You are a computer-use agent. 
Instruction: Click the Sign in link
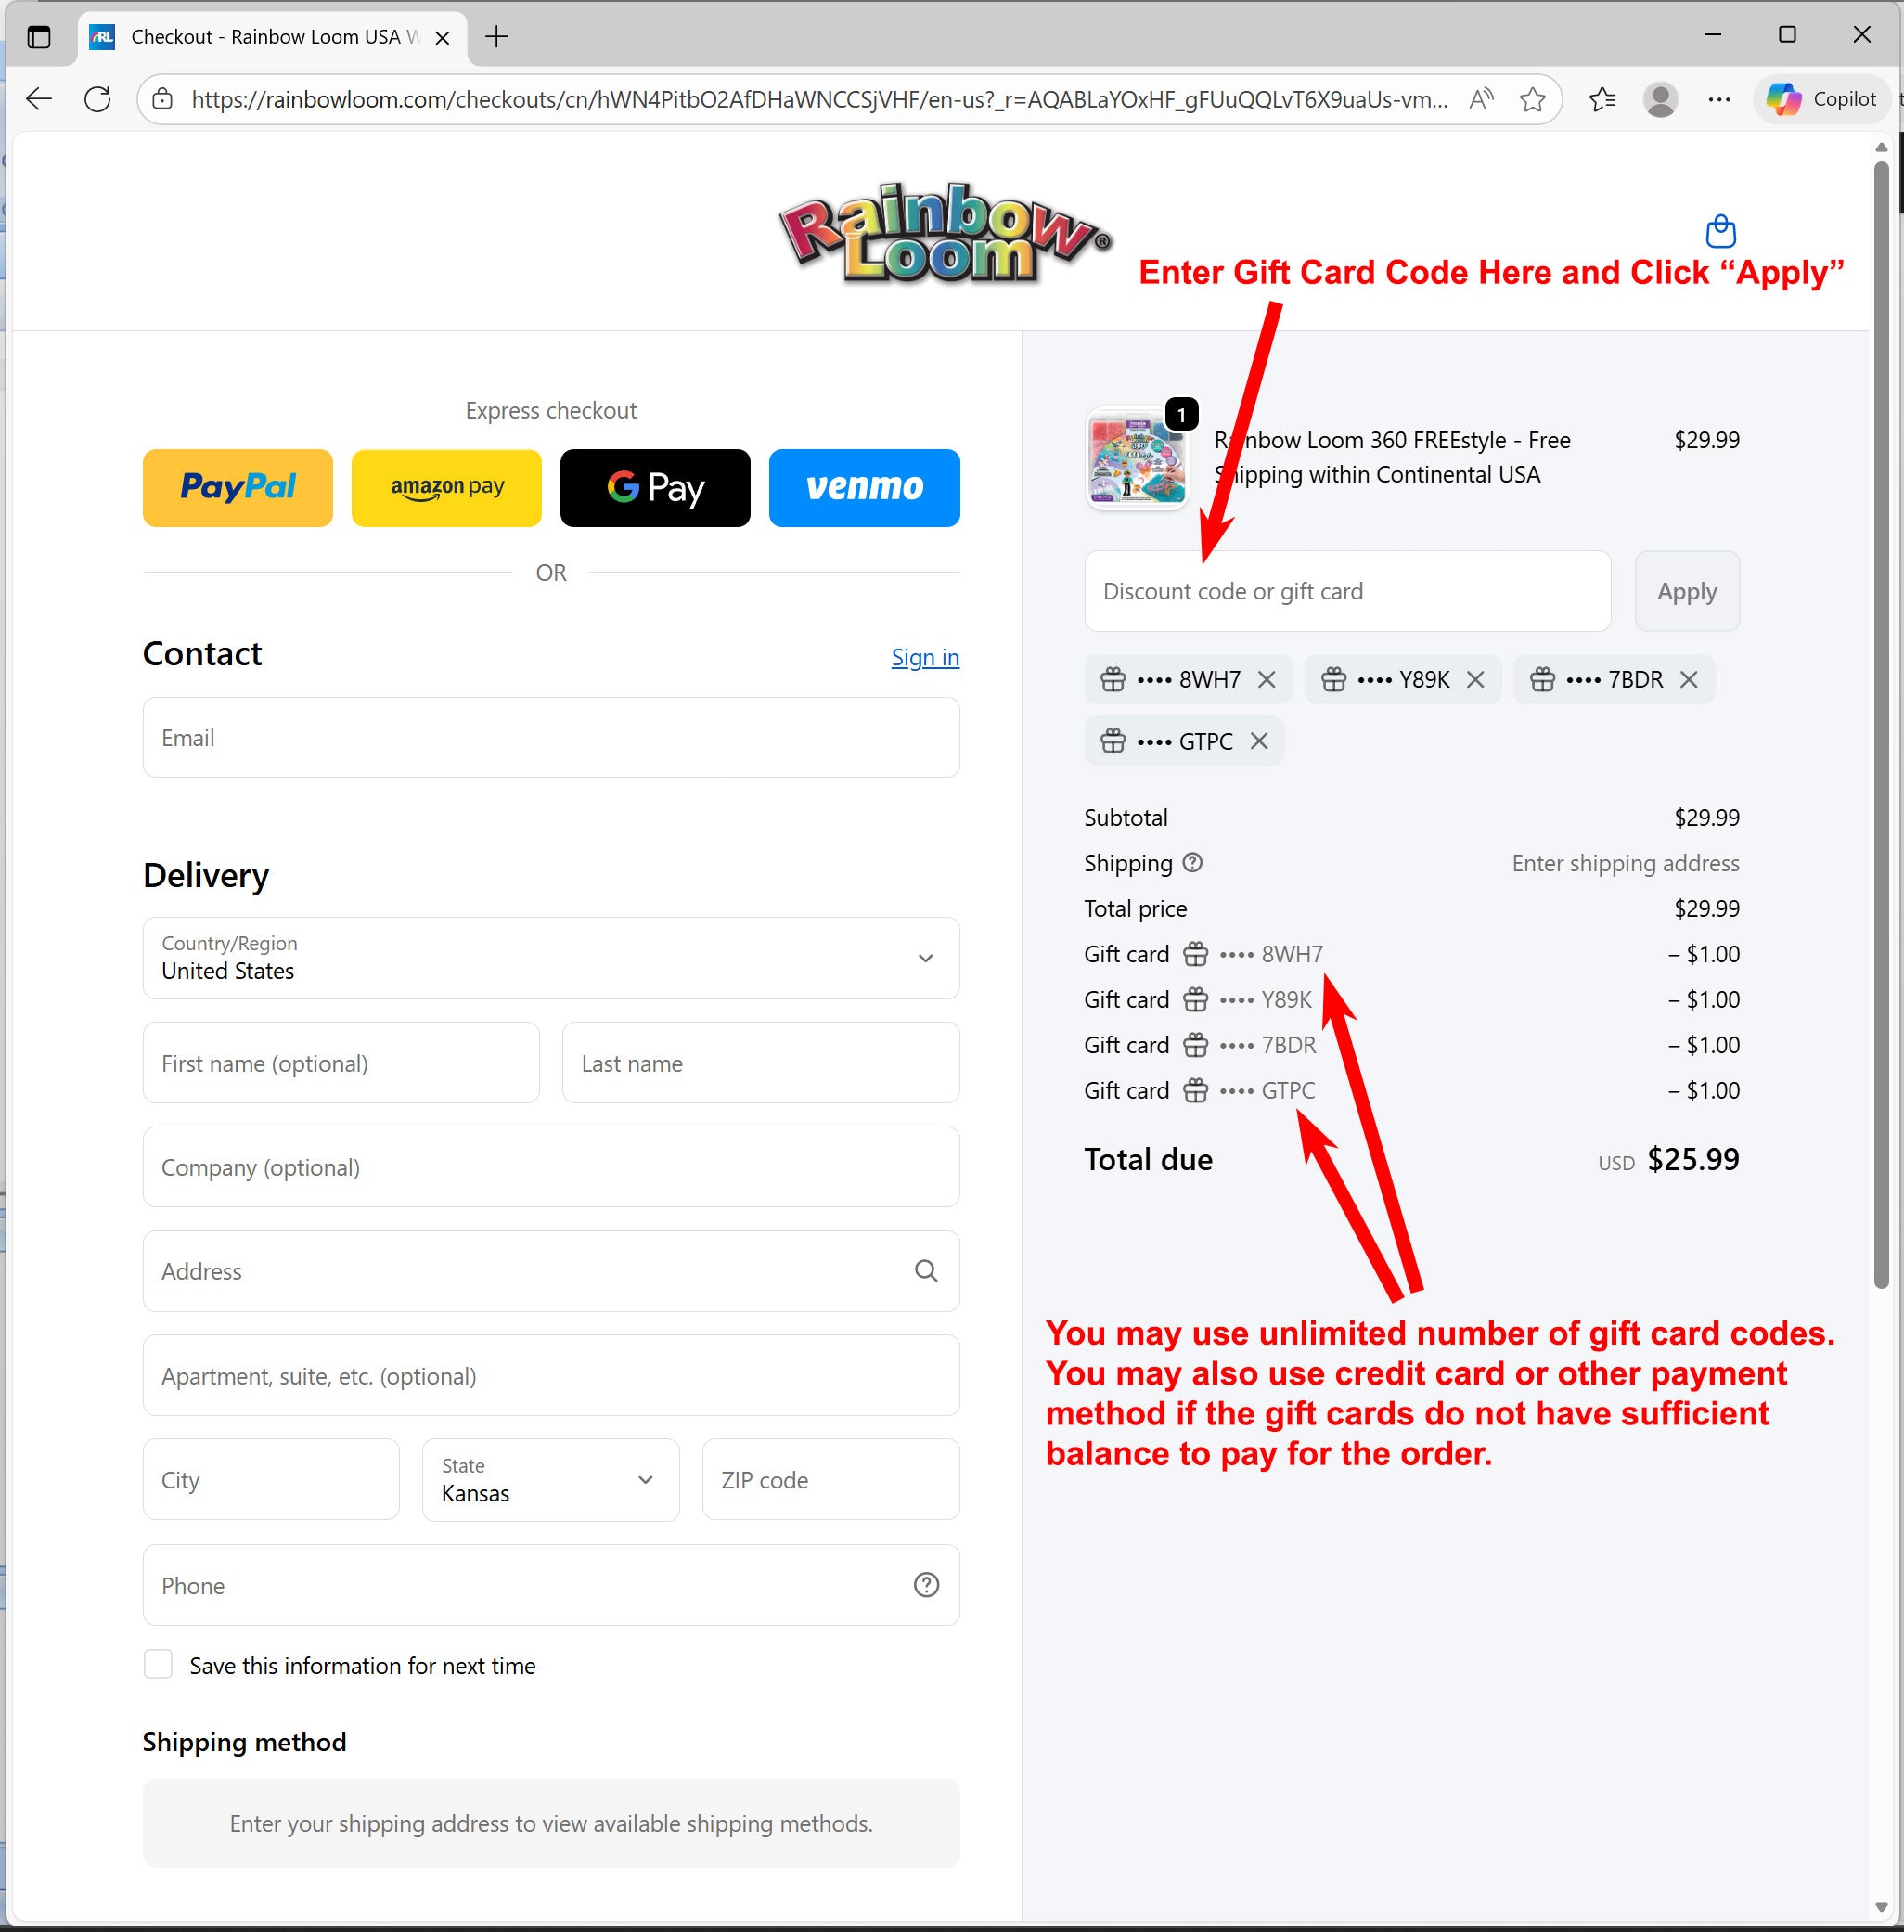[925, 657]
